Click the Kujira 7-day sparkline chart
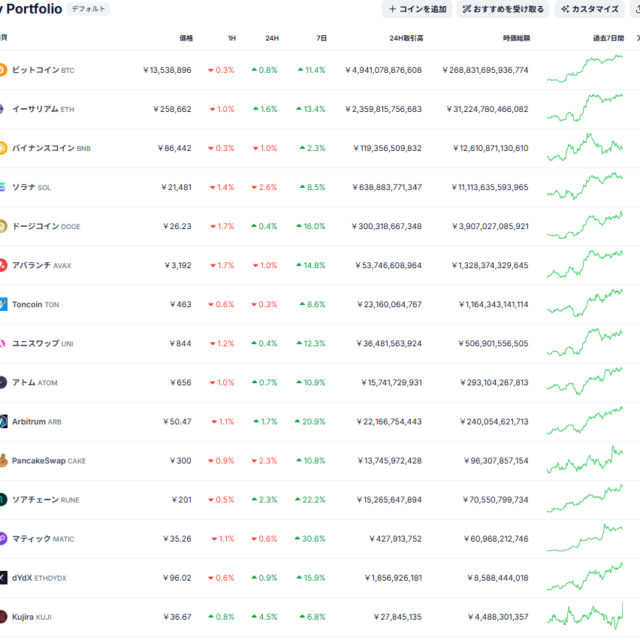Viewport: 640px width, 640px height. pyautogui.click(x=585, y=616)
